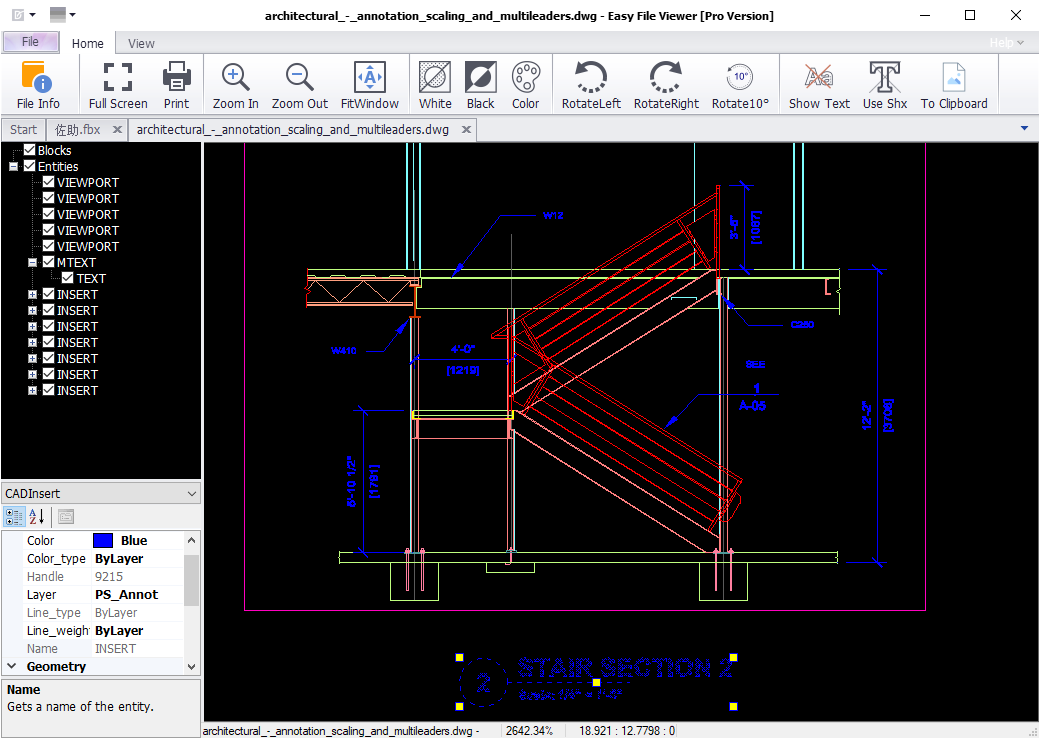Expand the last INSERT node
The width and height of the screenshot is (1040, 739).
pyautogui.click(x=32, y=391)
